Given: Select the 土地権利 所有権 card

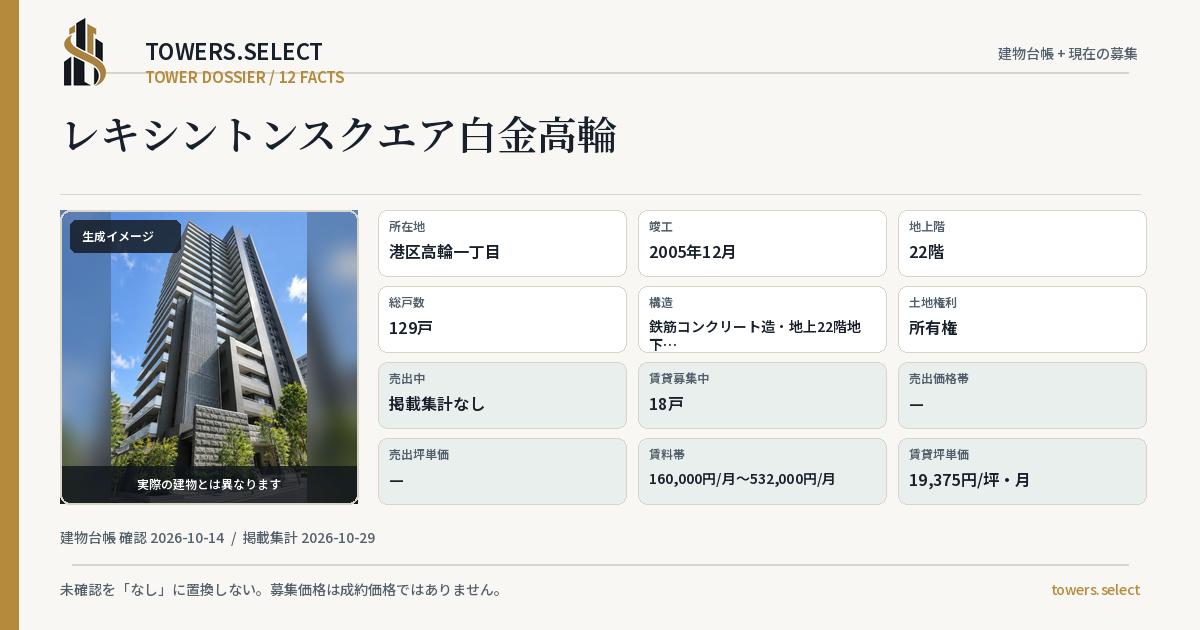Looking at the screenshot, I should [1022, 319].
